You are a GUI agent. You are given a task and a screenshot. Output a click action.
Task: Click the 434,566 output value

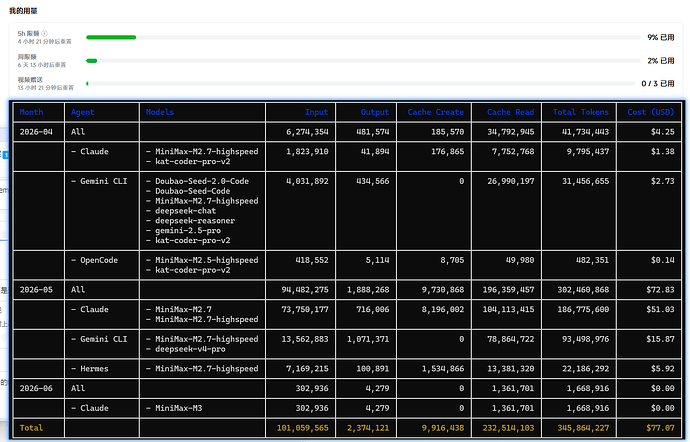373,181
